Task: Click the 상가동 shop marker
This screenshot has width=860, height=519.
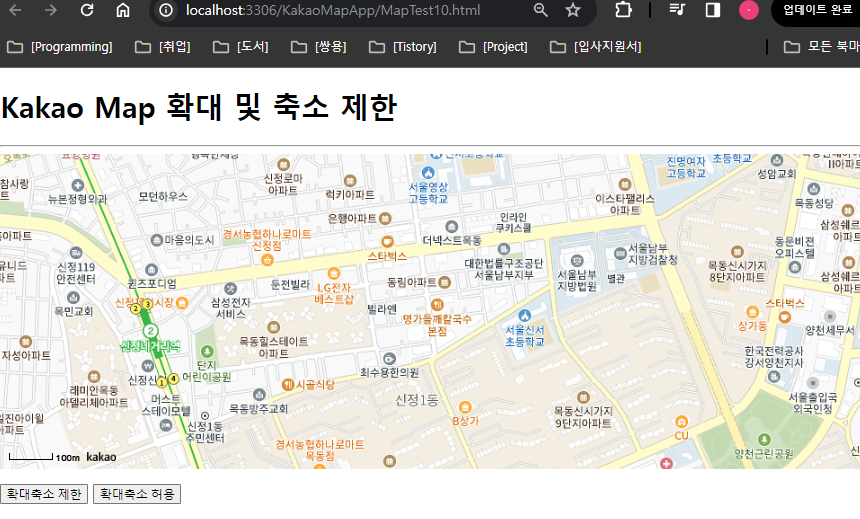Action: 752,313
